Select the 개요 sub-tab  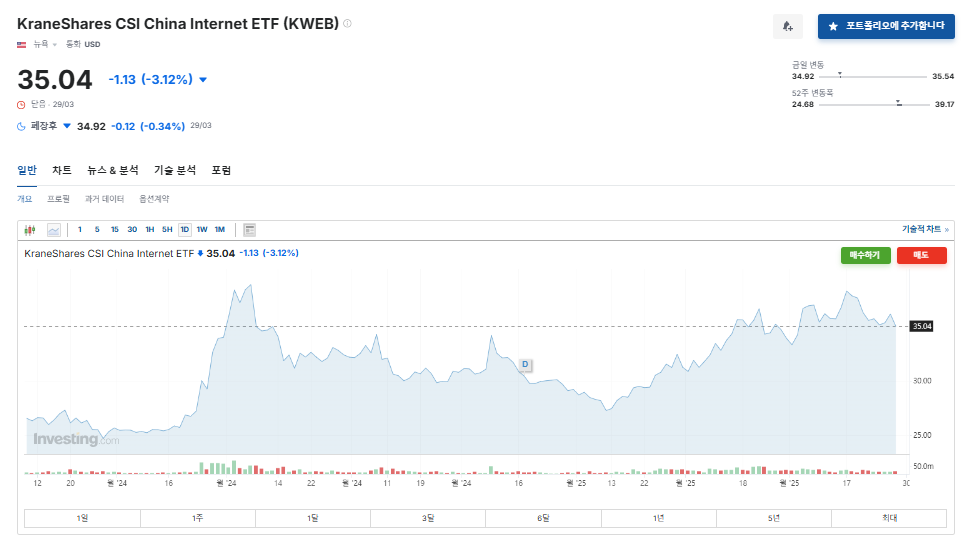24,199
